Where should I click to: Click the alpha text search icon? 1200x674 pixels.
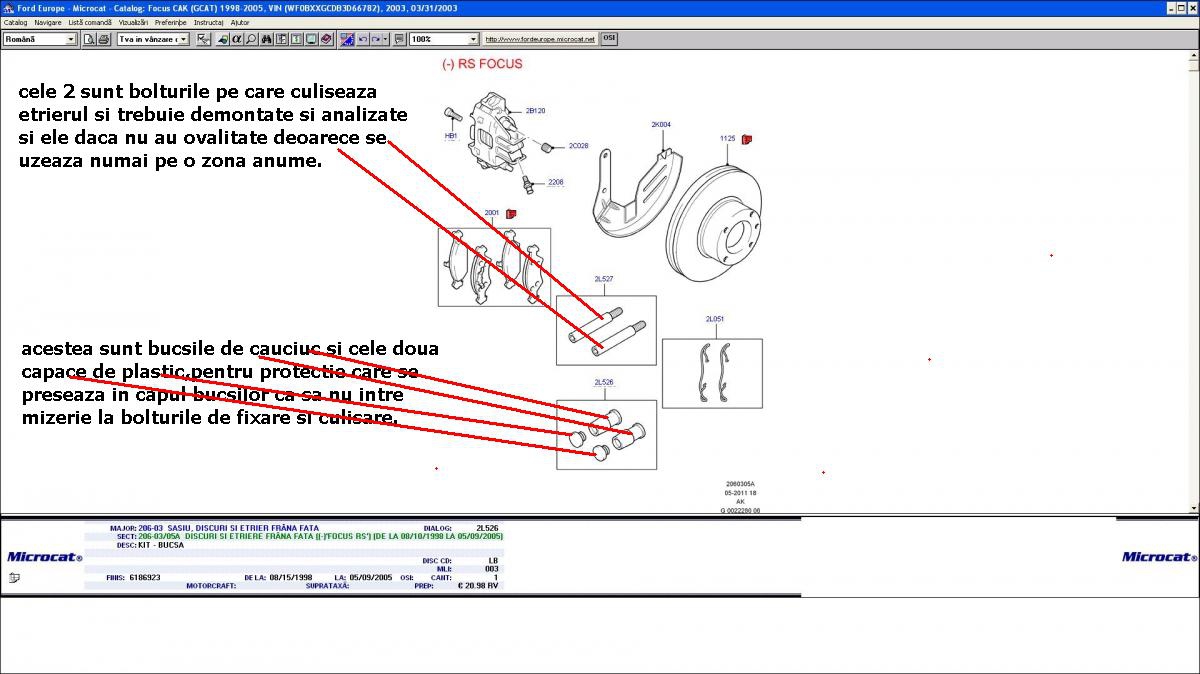click(237, 39)
